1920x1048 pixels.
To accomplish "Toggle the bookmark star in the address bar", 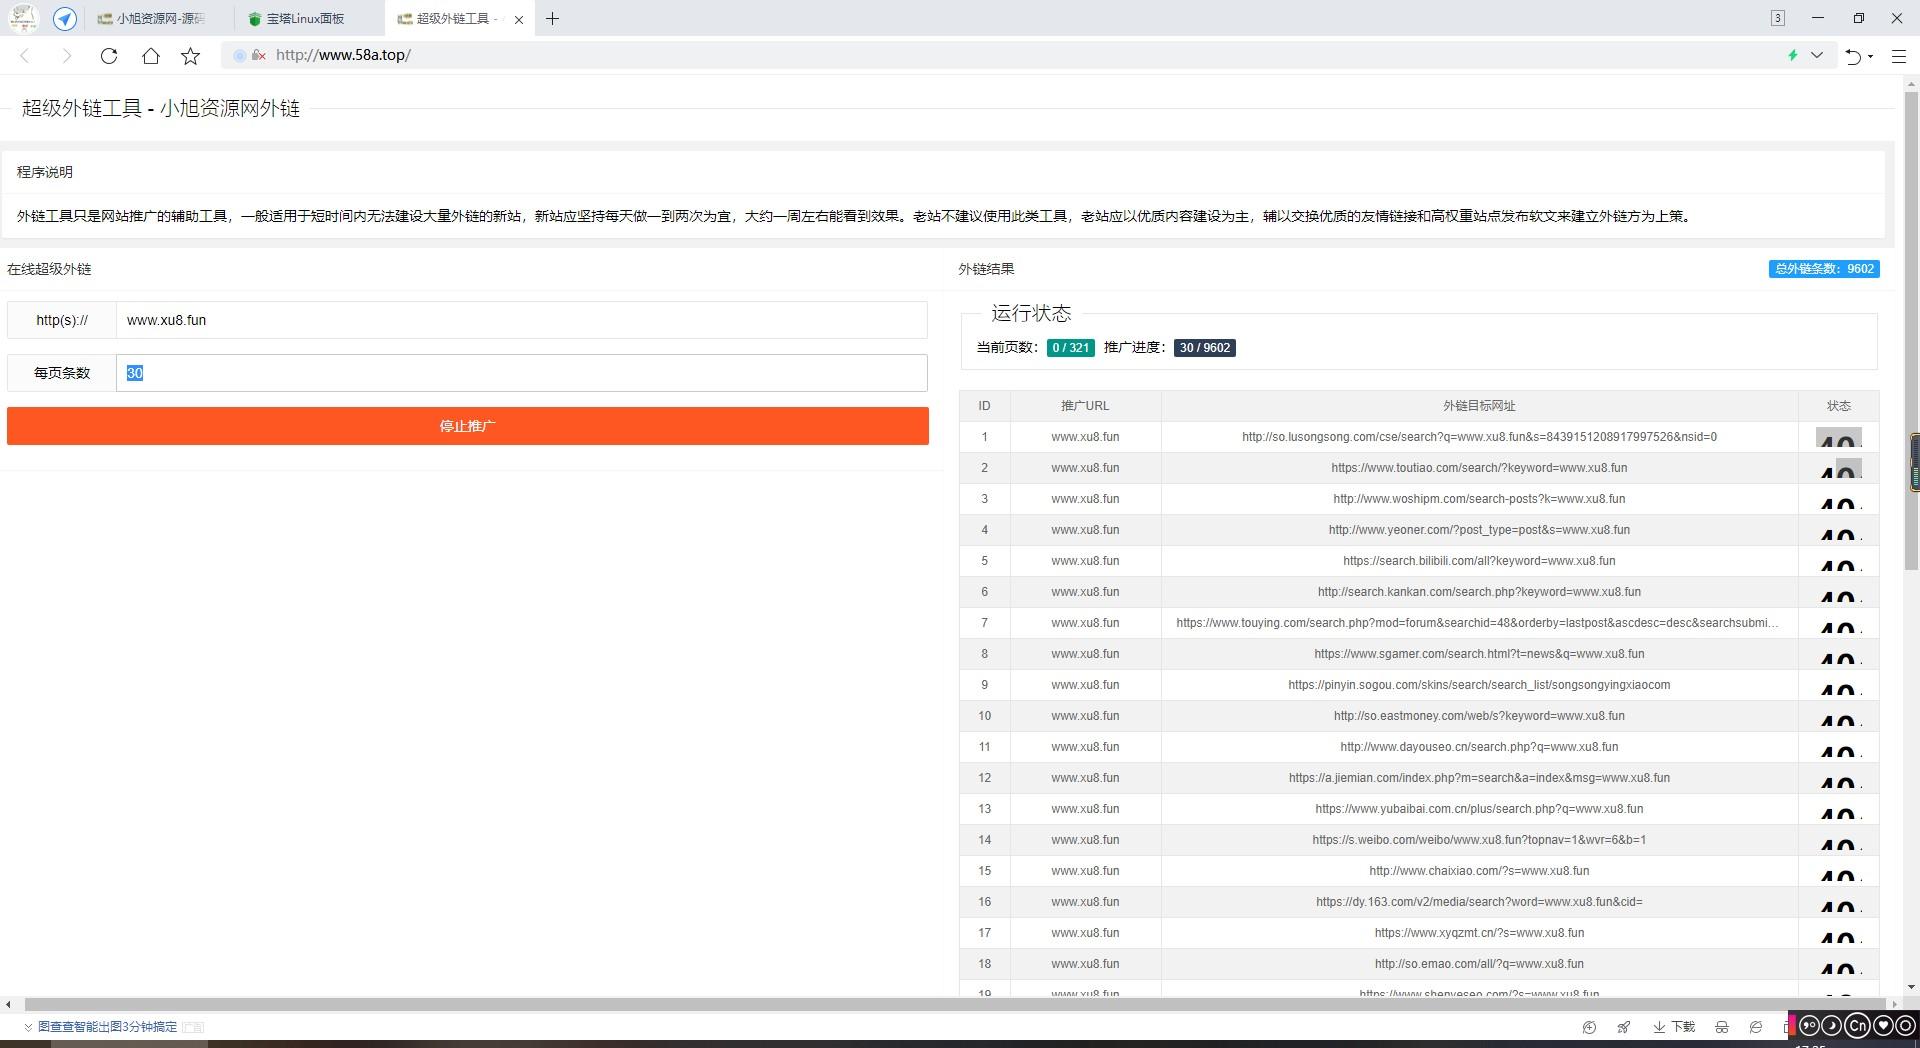I will pos(190,55).
